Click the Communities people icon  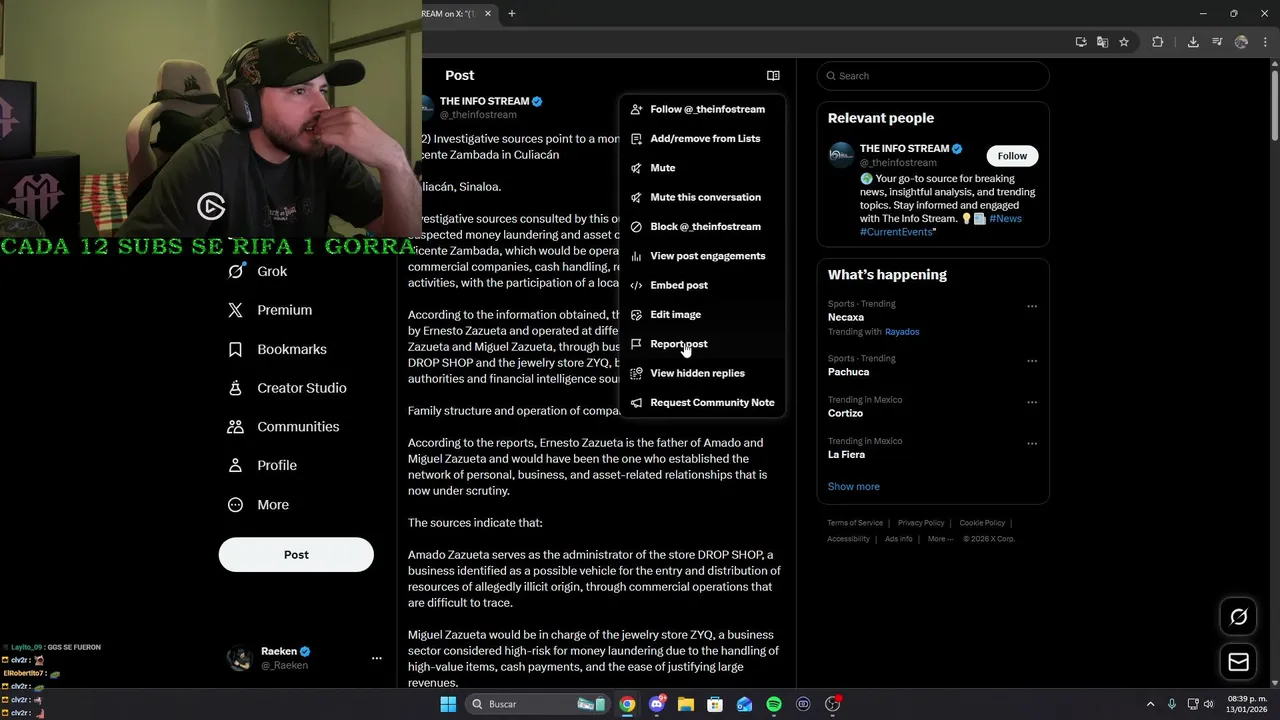pyautogui.click(x=236, y=427)
